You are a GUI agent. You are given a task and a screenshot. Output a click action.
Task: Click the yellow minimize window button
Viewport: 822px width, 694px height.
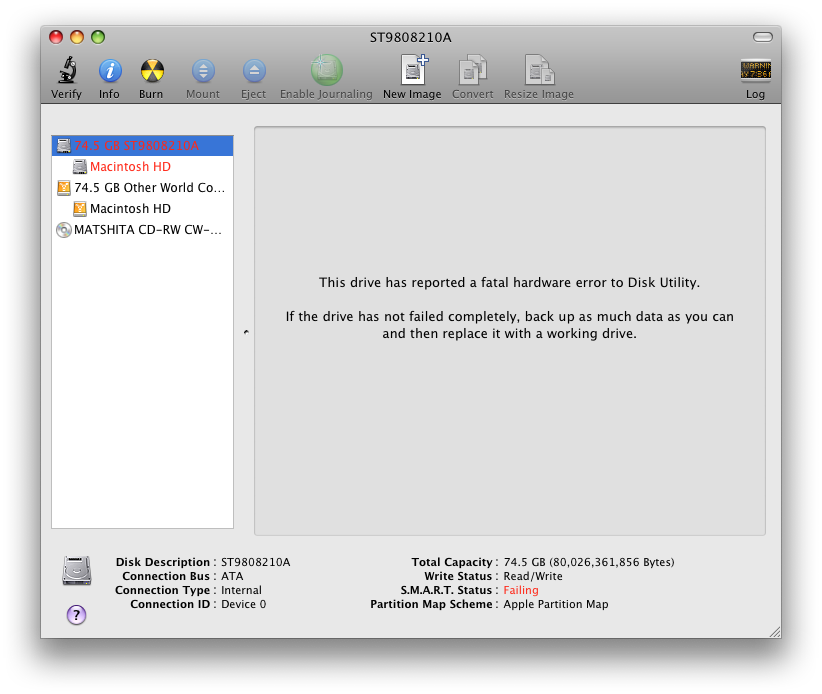pos(77,37)
